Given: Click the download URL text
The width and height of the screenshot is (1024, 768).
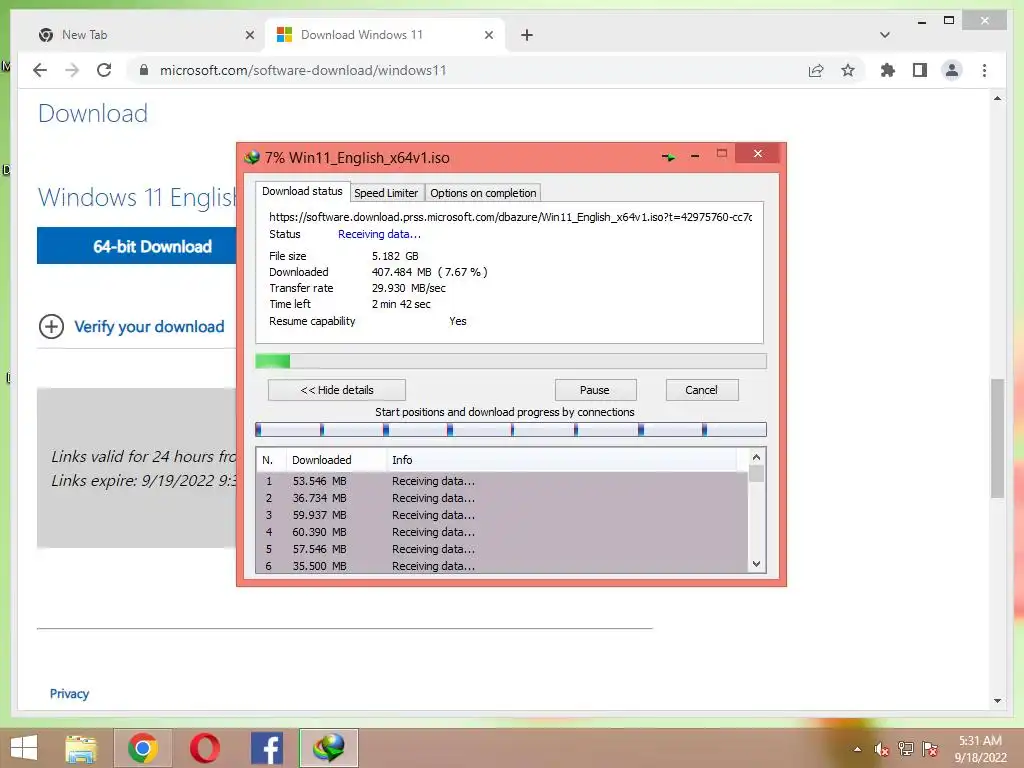Looking at the screenshot, I should (511, 217).
